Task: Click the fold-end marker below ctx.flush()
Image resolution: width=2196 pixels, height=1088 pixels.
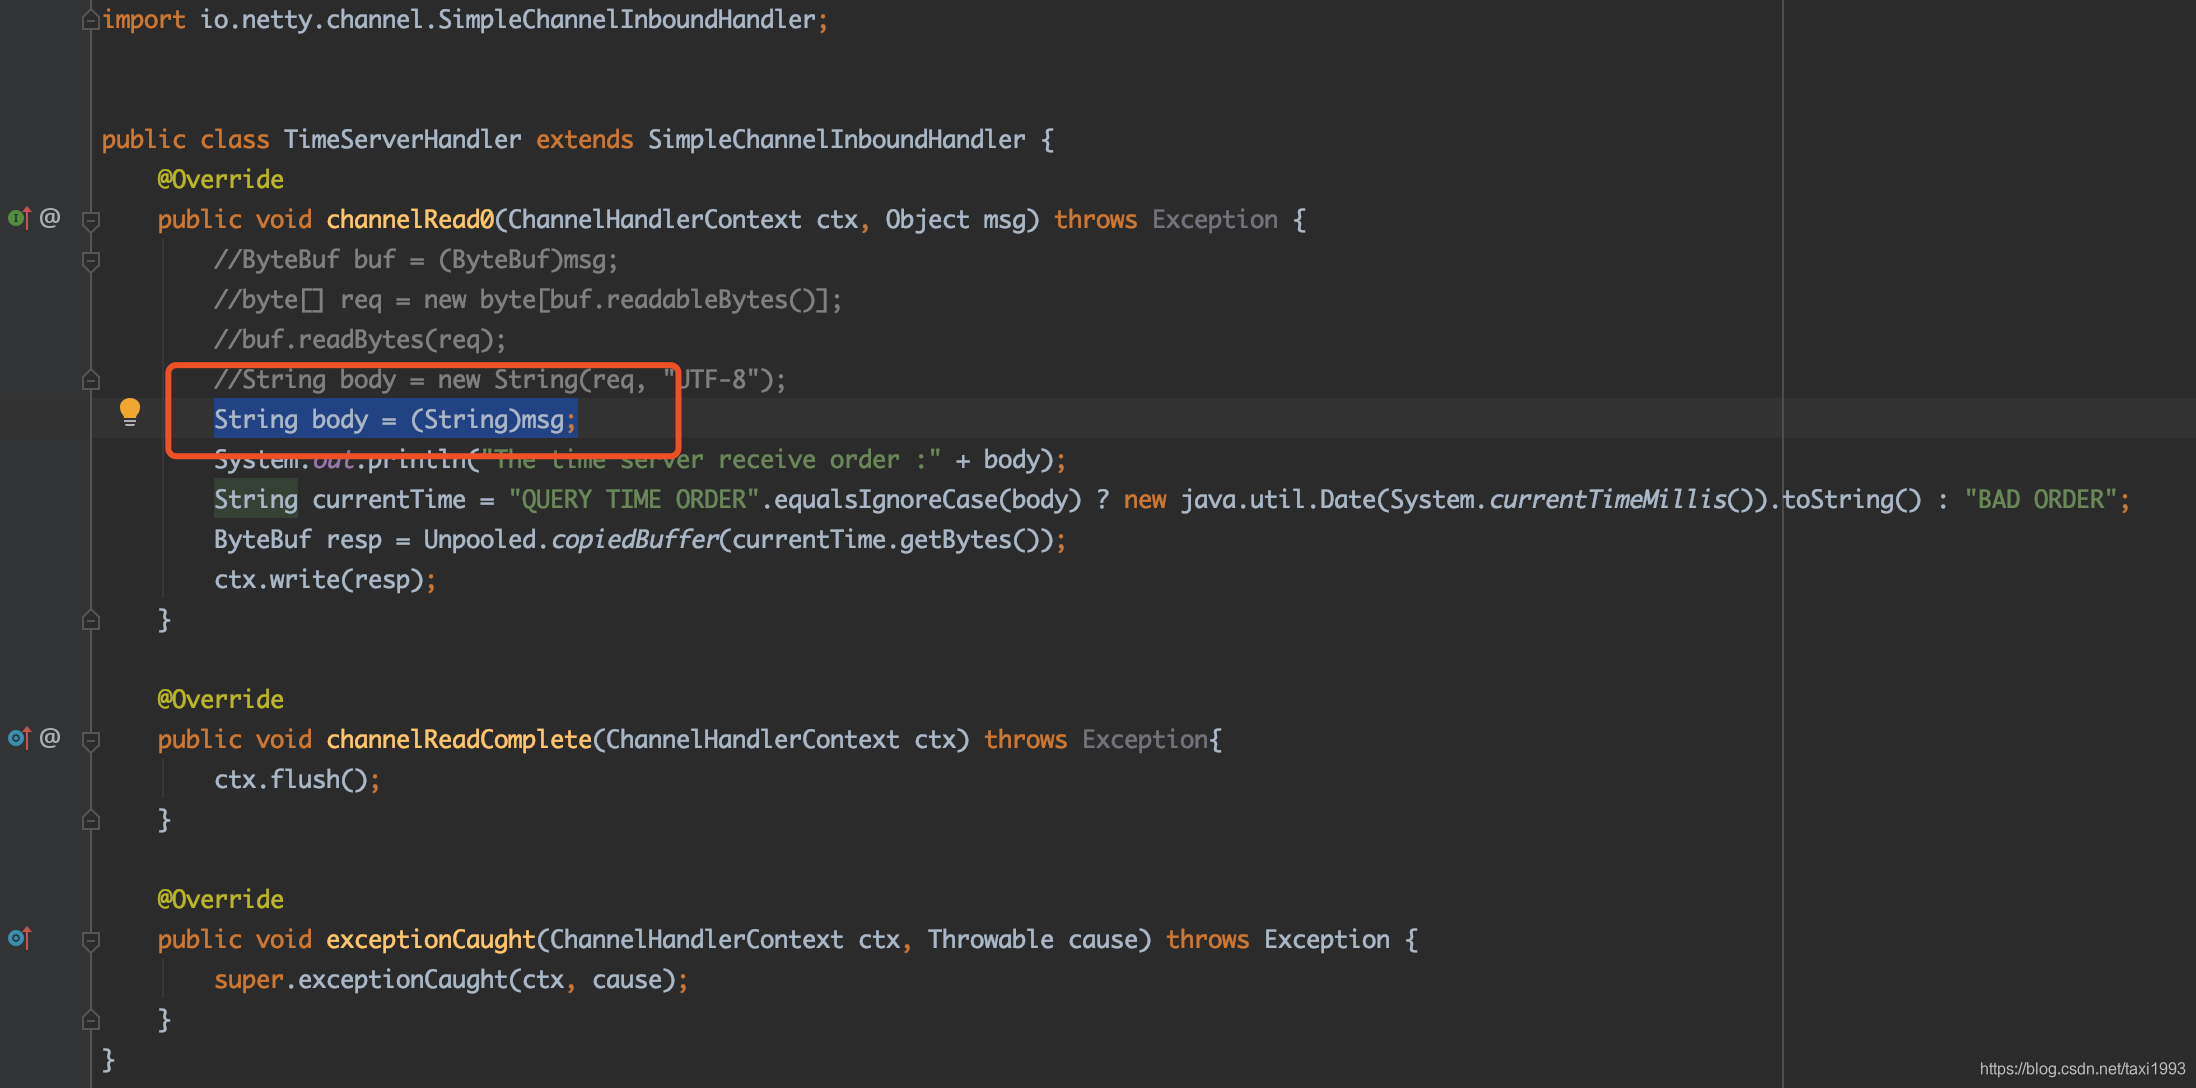Action: point(91,820)
